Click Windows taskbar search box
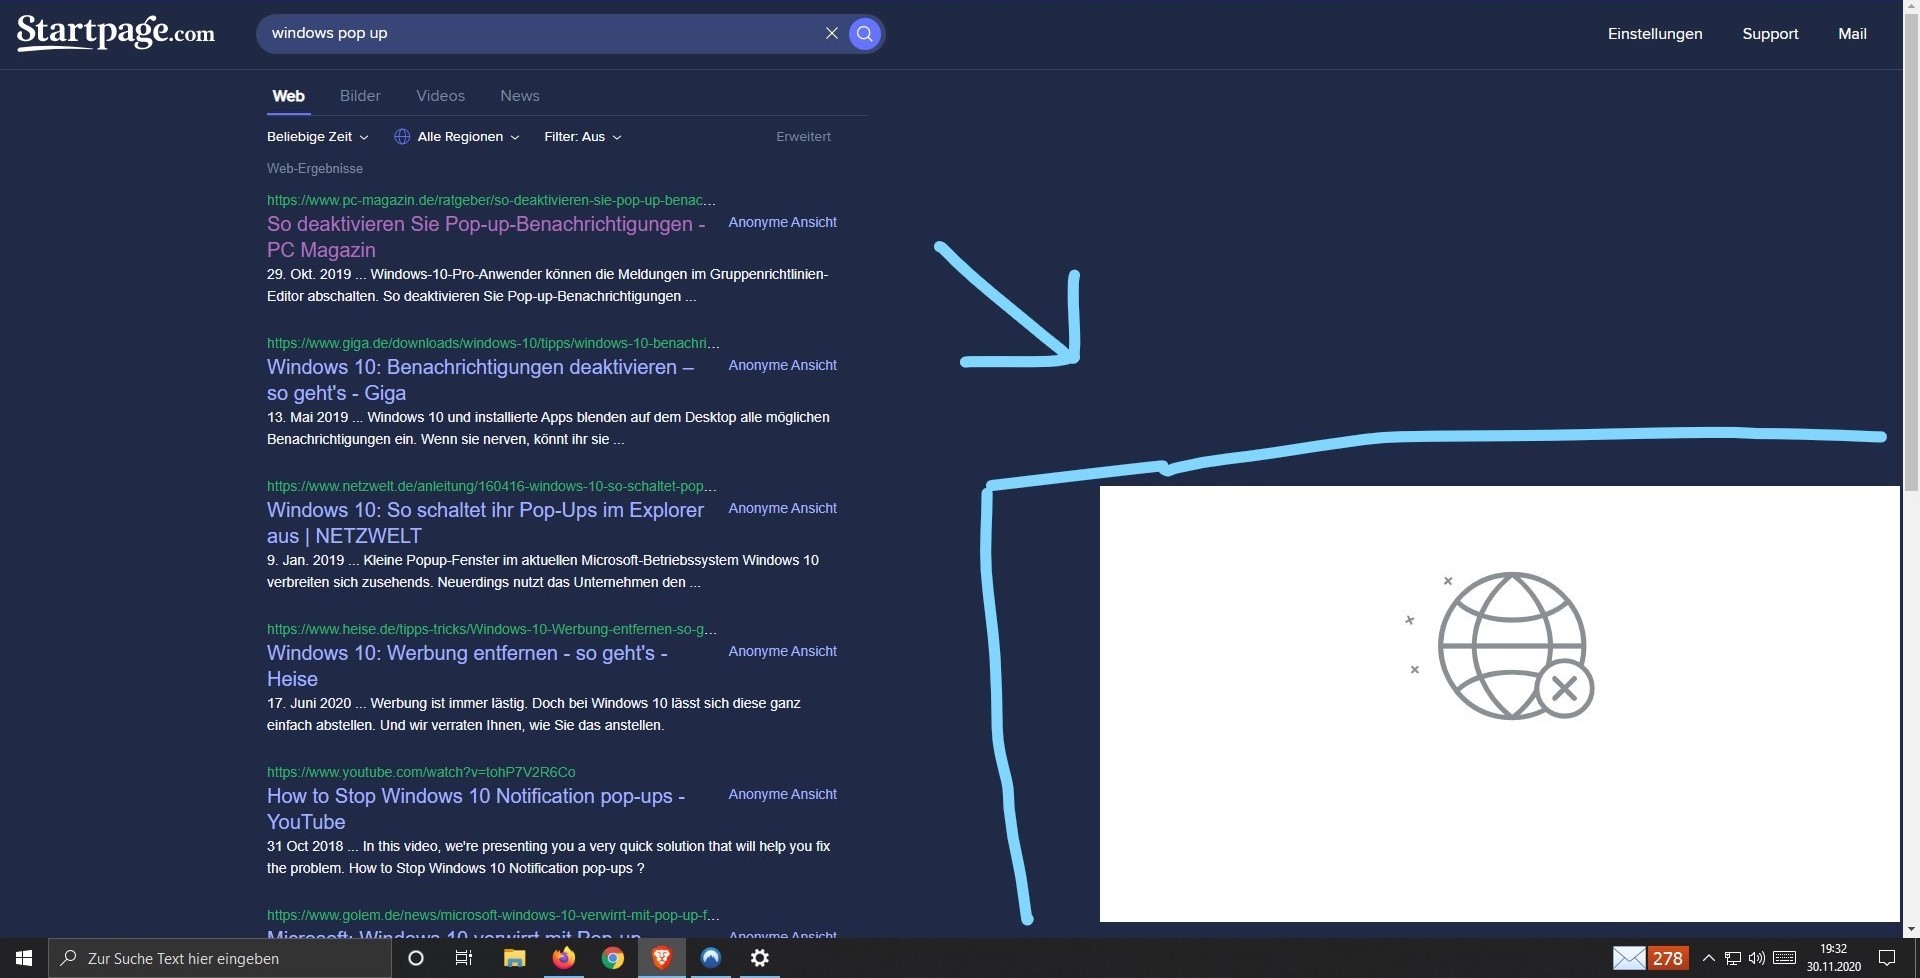Viewport: 1920px width, 978px height. tap(220, 958)
